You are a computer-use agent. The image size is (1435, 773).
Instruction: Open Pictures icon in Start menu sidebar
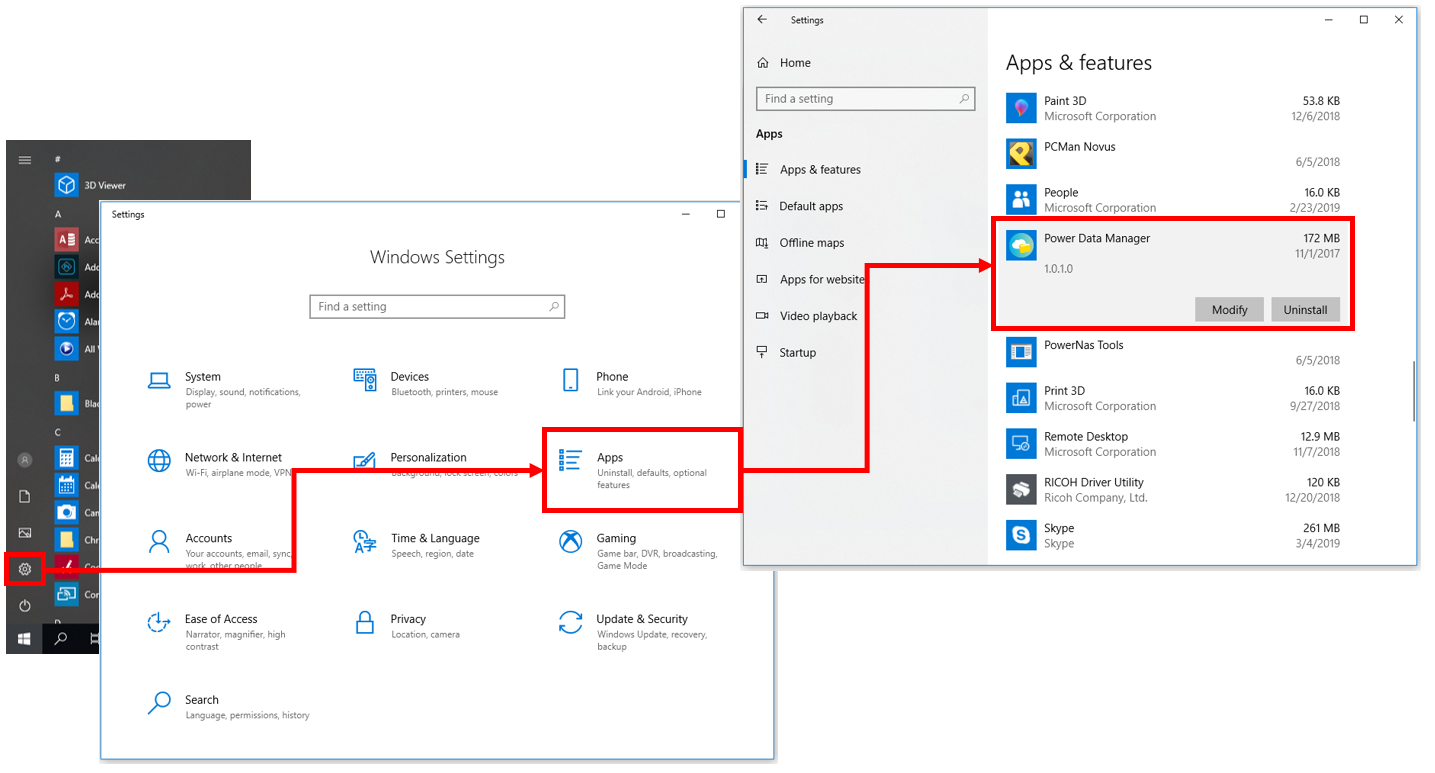click(x=25, y=533)
